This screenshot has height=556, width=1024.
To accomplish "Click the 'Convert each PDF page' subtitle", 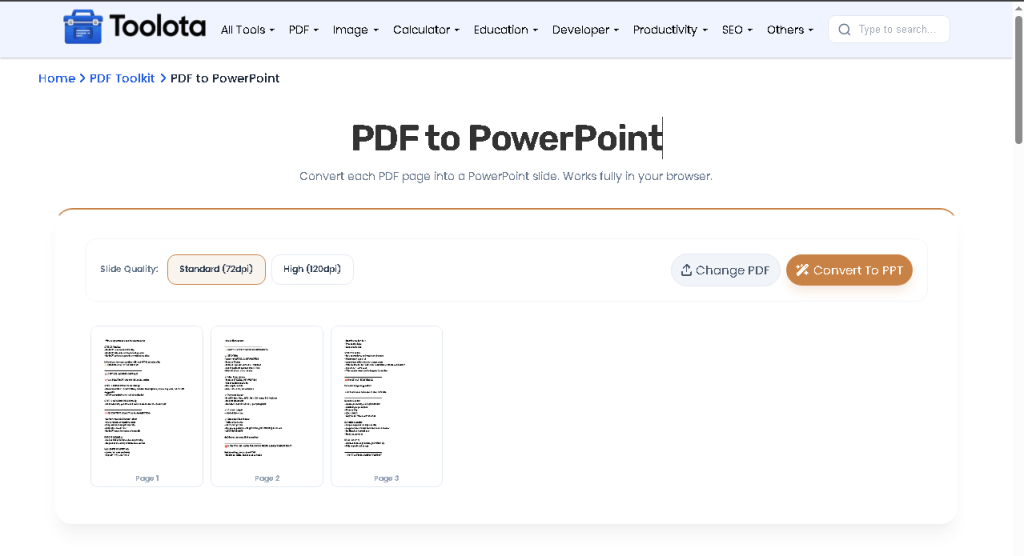I will click(506, 176).
